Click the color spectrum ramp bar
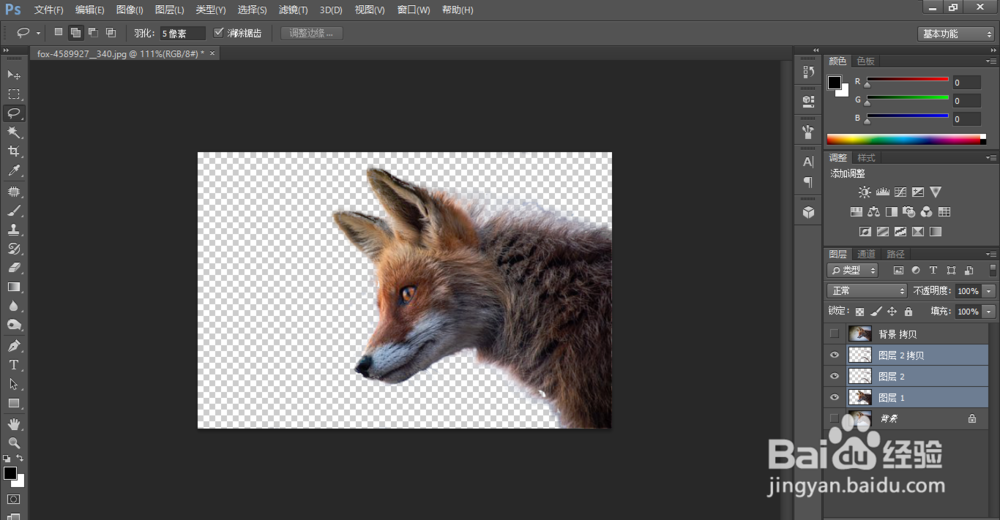 click(905, 139)
